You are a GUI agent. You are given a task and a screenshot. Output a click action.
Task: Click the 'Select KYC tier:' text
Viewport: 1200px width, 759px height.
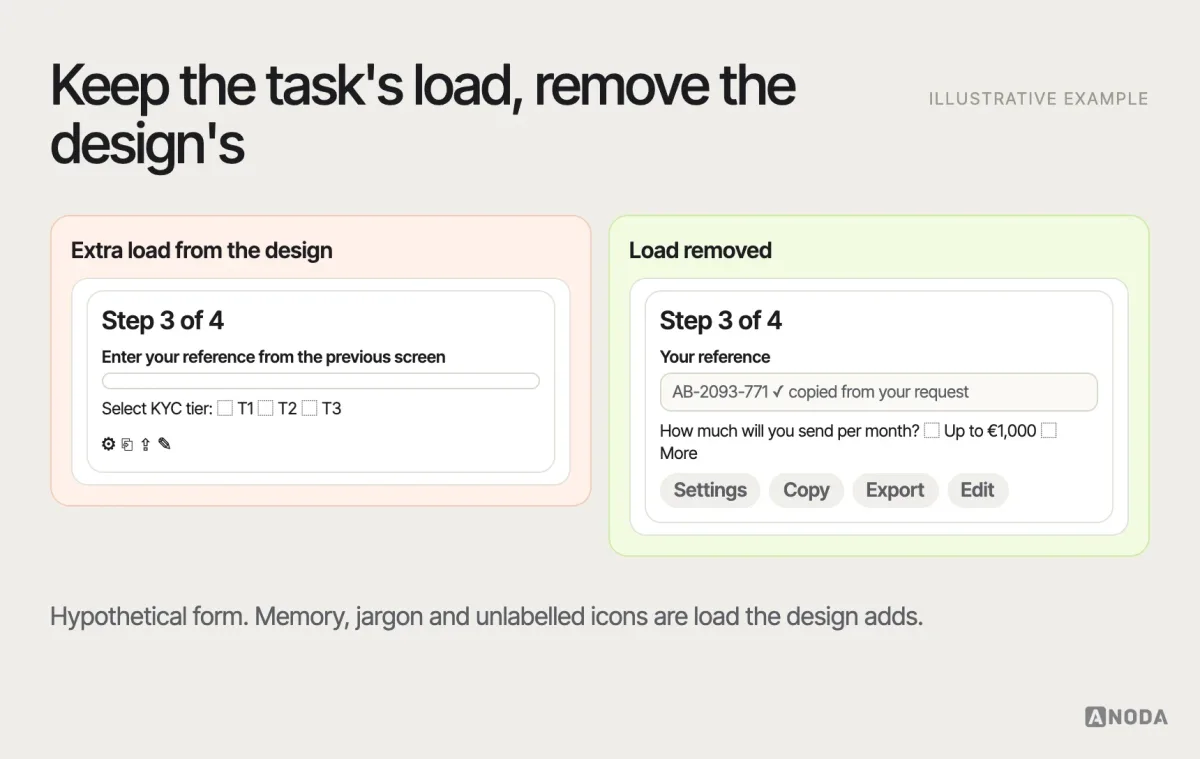point(157,408)
